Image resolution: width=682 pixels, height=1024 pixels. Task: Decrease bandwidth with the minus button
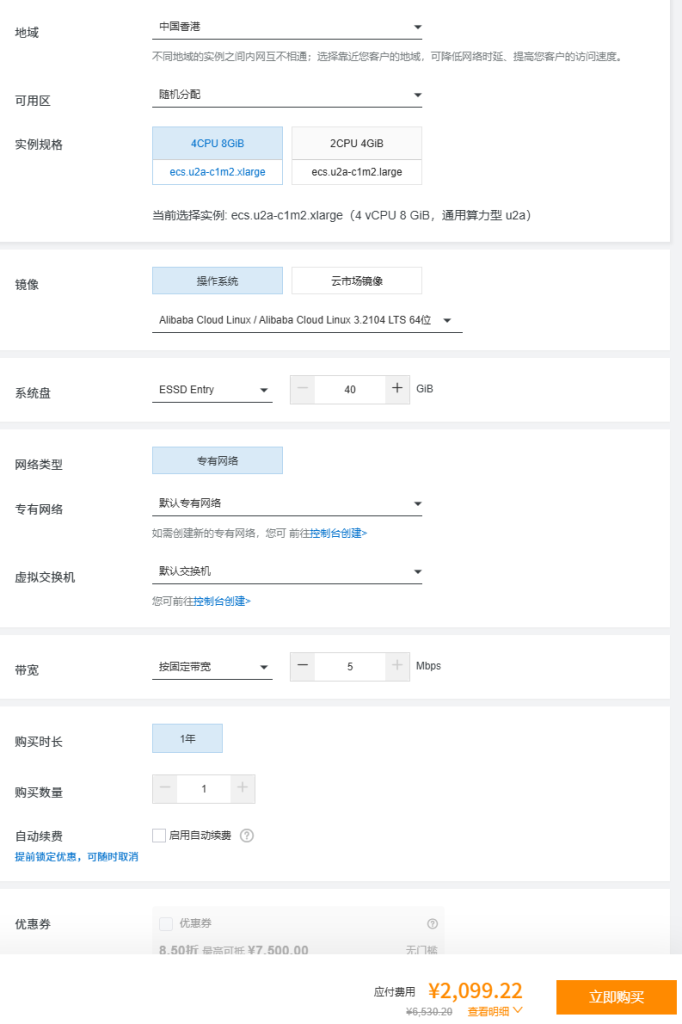tap(302, 666)
